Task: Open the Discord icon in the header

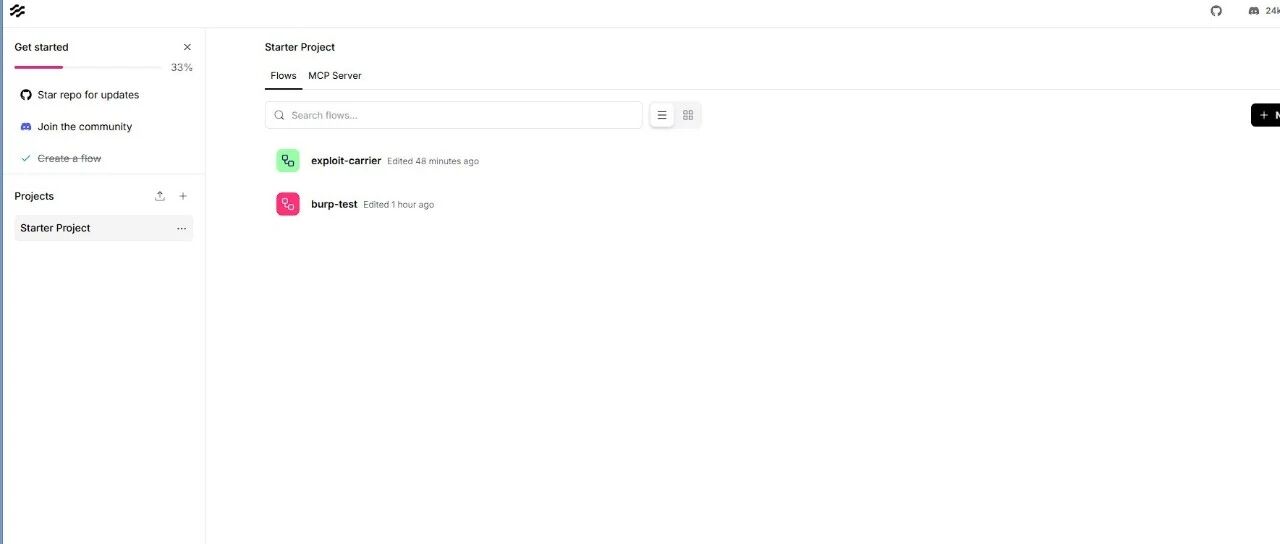Action: (1254, 11)
